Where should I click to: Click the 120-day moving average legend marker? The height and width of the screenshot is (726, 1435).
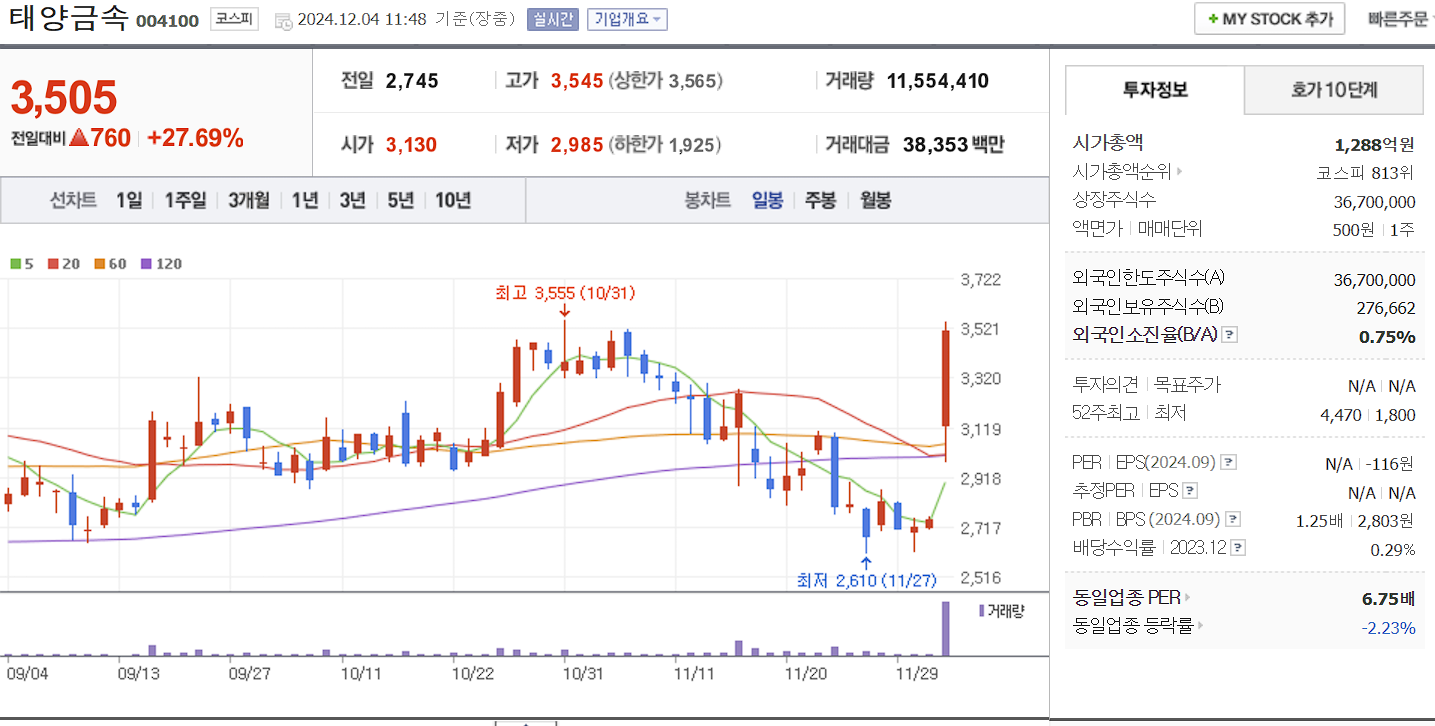tap(147, 264)
